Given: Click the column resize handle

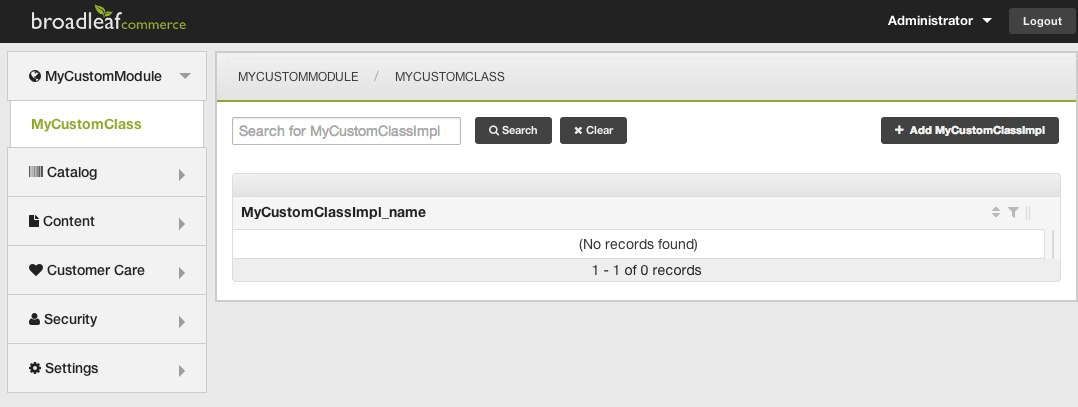Looking at the screenshot, I should click(x=1028, y=212).
